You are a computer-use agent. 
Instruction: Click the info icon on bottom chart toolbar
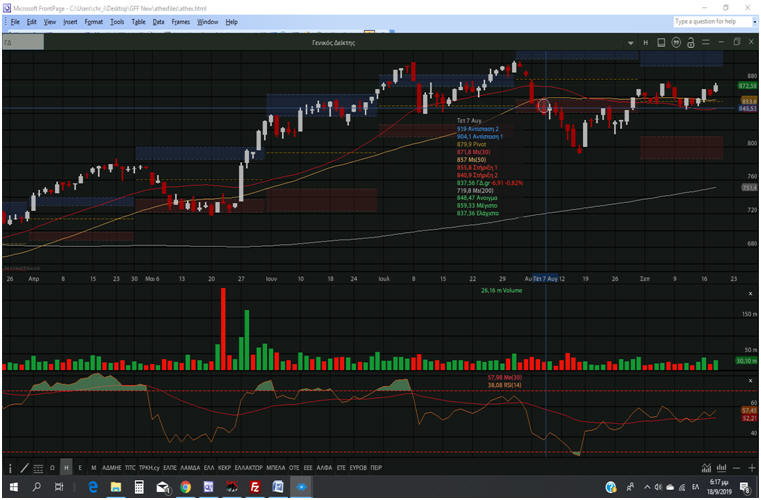[x=10, y=468]
